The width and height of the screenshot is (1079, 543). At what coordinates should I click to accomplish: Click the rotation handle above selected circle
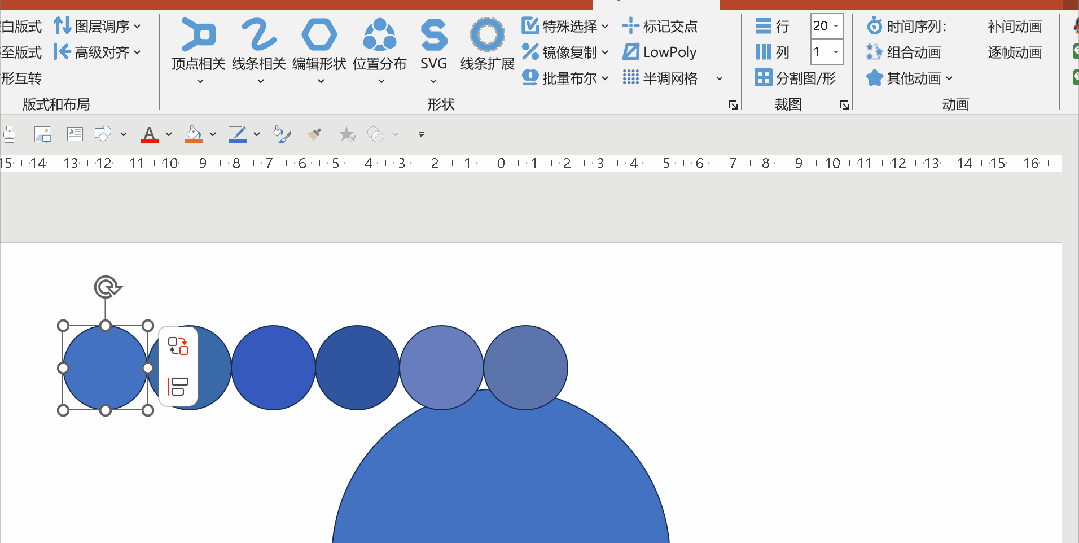(x=107, y=287)
